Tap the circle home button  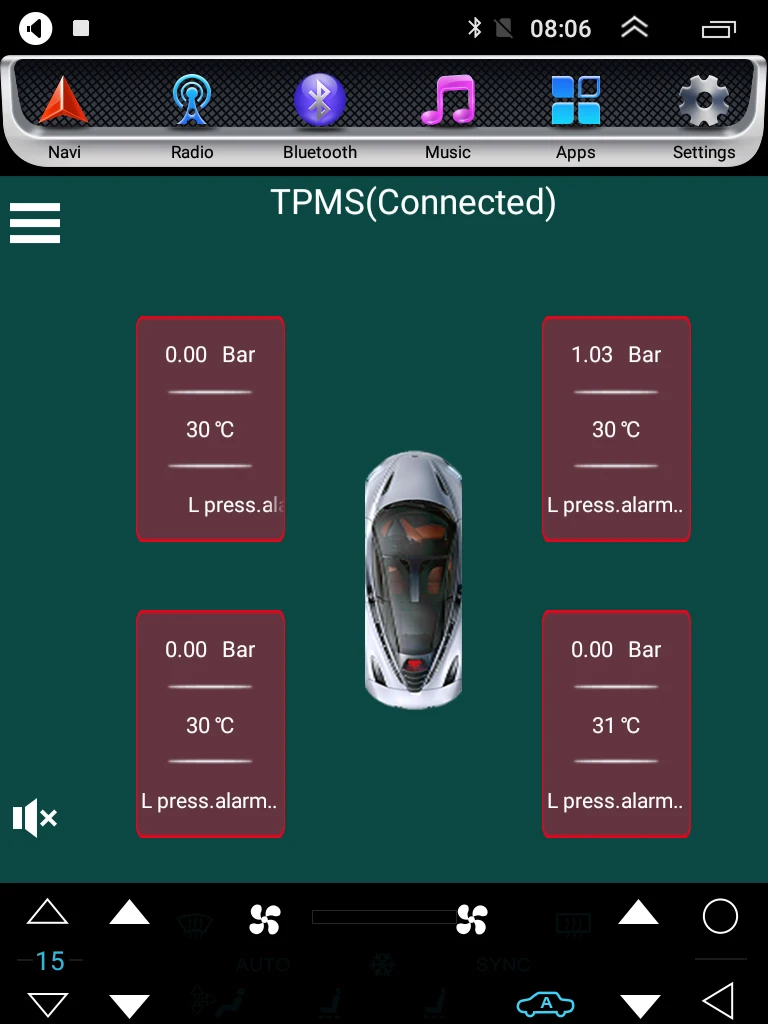tap(720, 916)
